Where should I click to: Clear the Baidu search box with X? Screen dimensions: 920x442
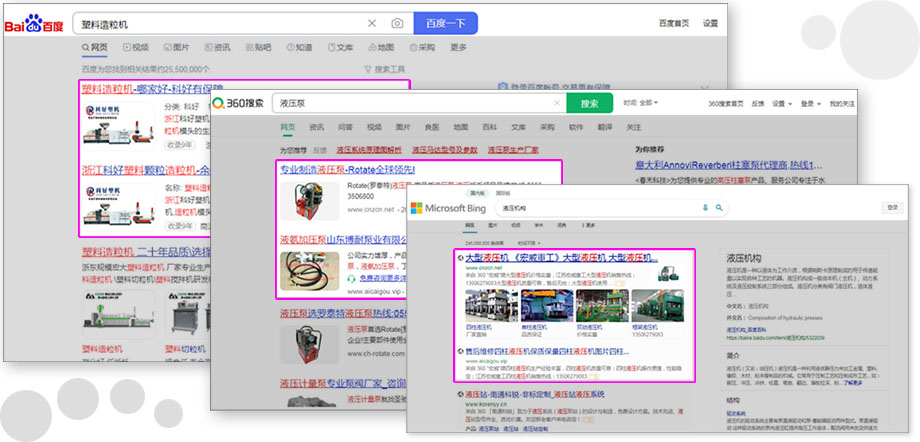click(x=372, y=22)
